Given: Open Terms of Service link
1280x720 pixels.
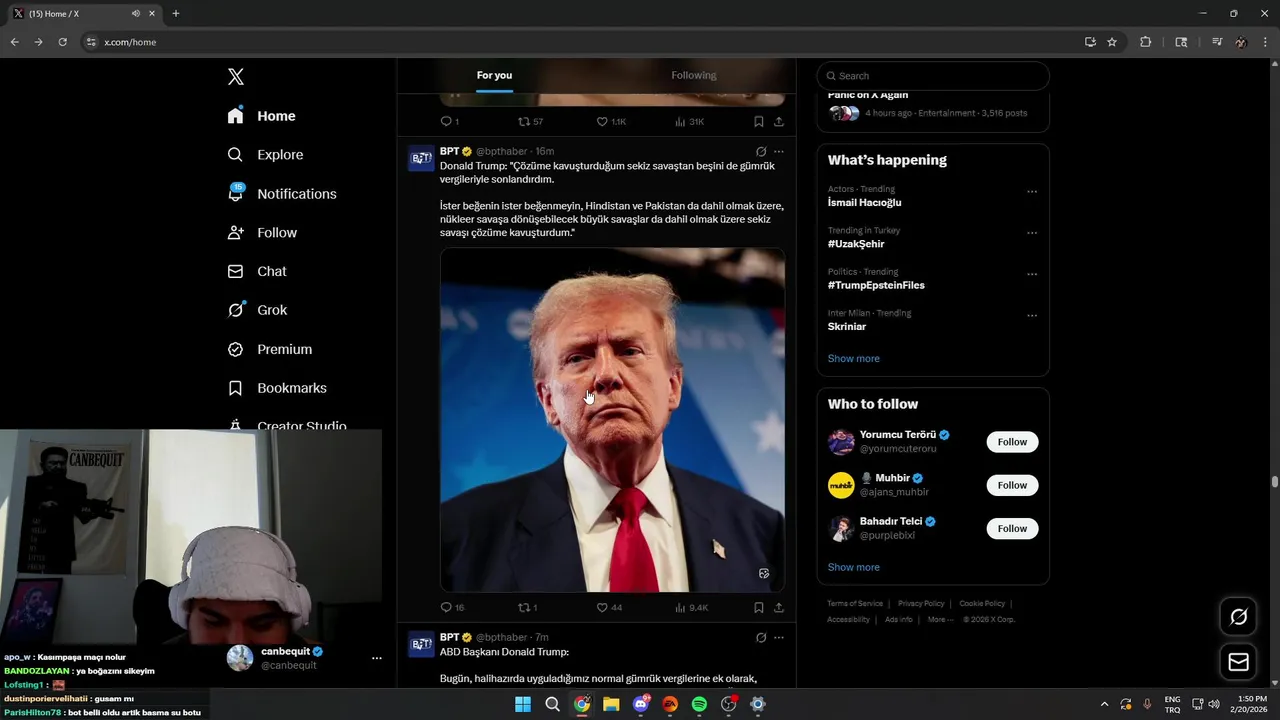Looking at the screenshot, I should [855, 604].
